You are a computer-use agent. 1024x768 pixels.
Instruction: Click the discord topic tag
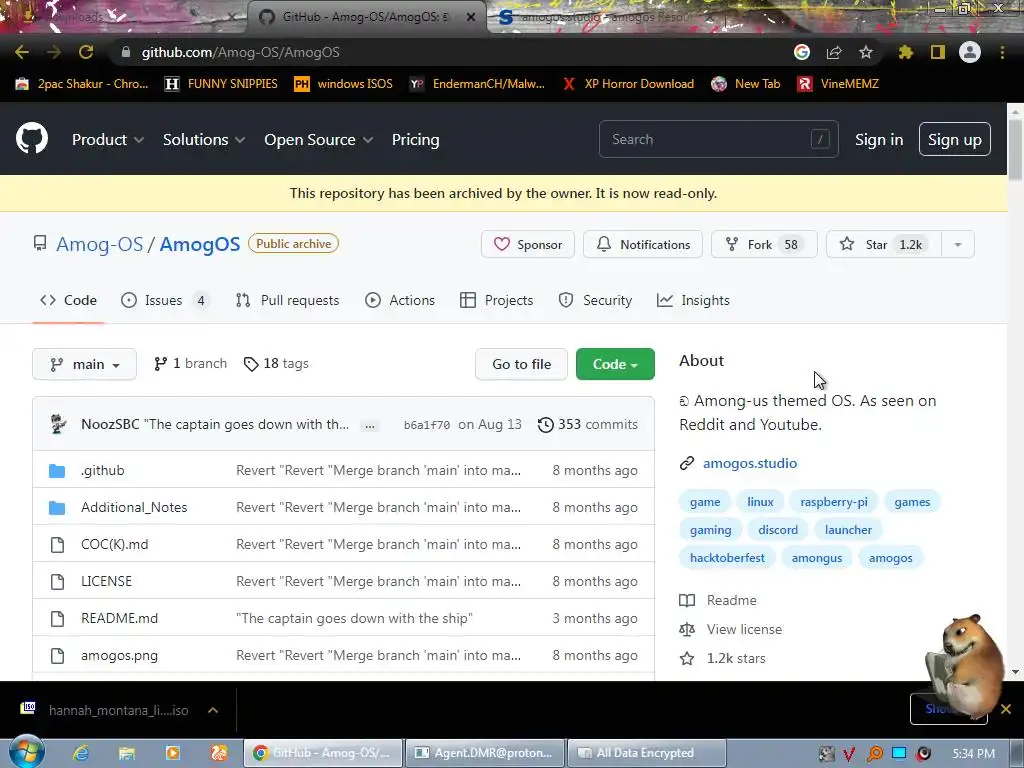click(x=778, y=530)
